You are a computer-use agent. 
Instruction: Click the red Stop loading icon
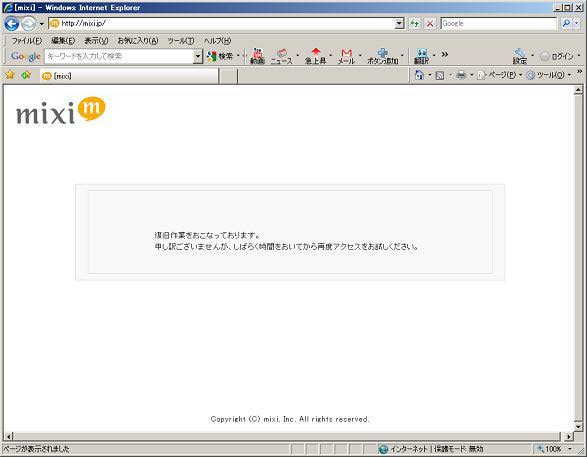click(x=430, y=24)
